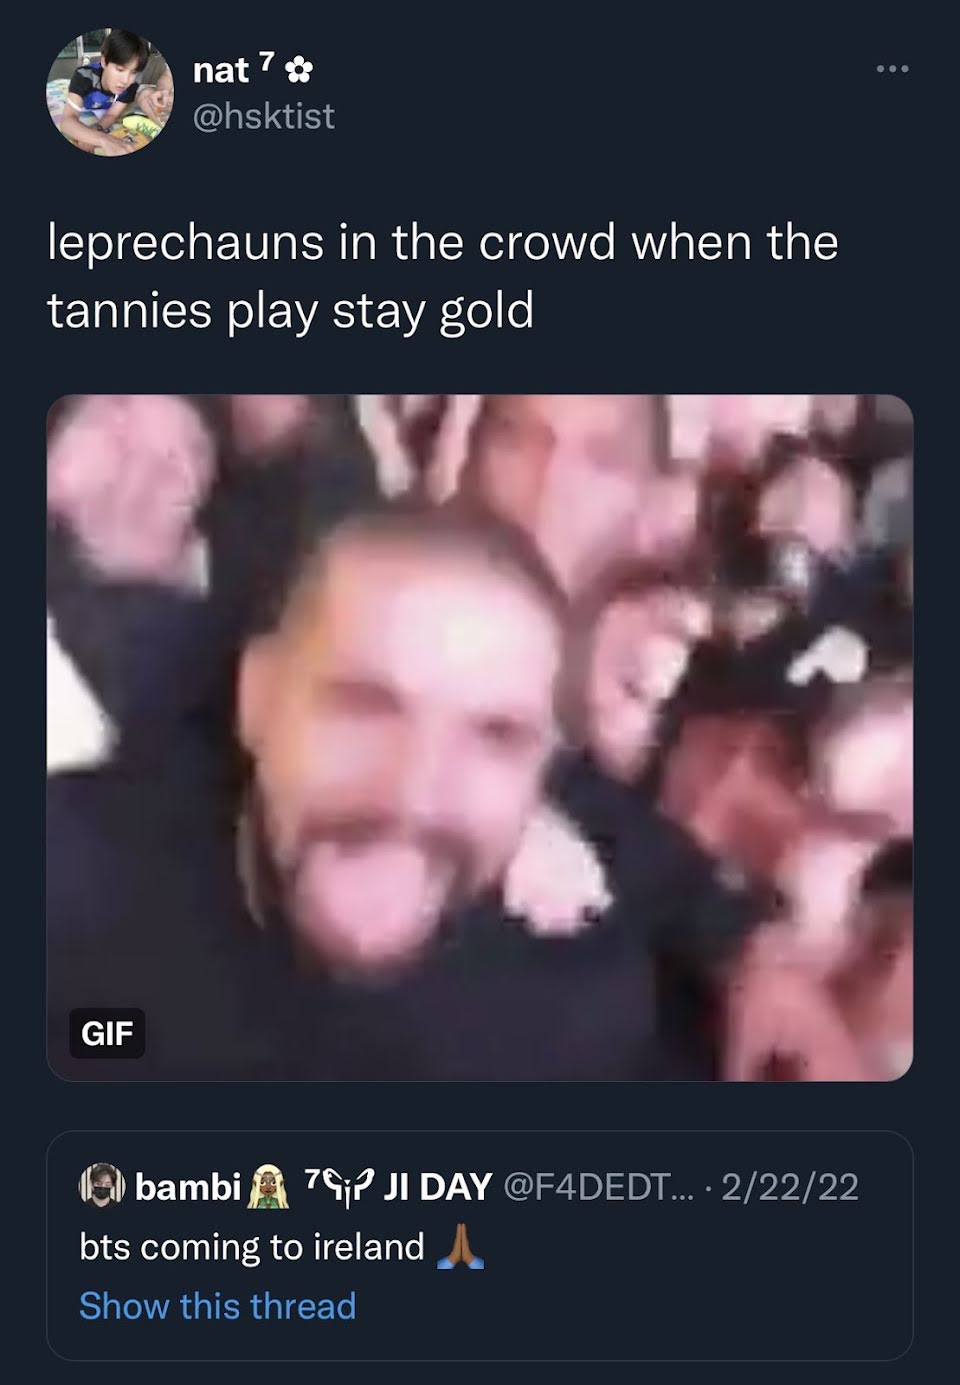
Task: Tap the GIF badge on the media
Action: pyautogui.click(x=106, y=1033)
